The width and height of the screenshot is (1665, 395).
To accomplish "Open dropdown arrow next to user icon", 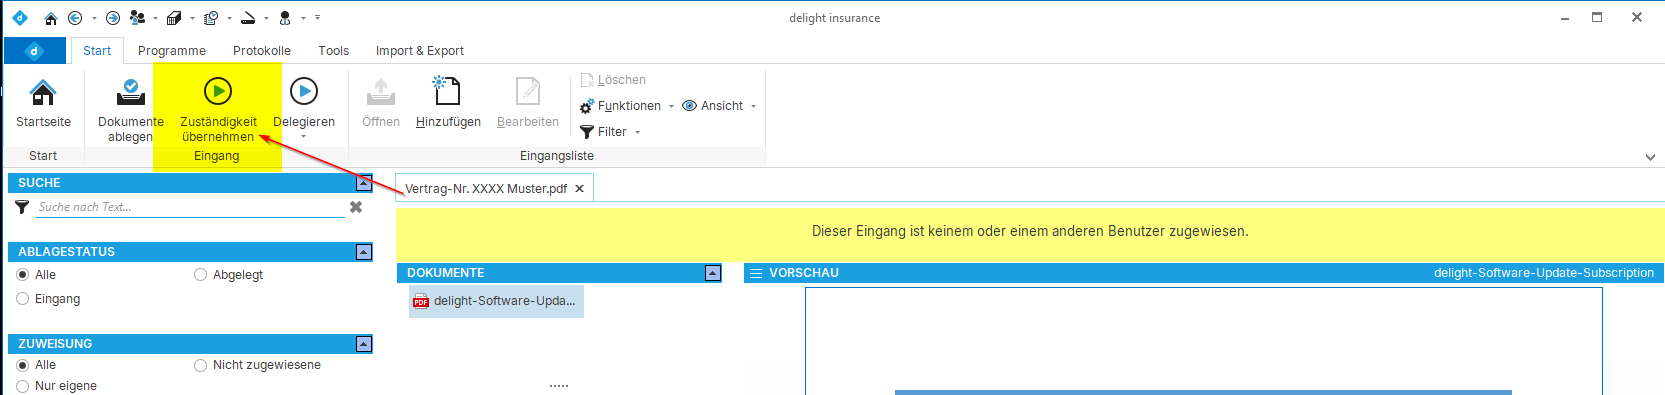I will click(303, 18).
